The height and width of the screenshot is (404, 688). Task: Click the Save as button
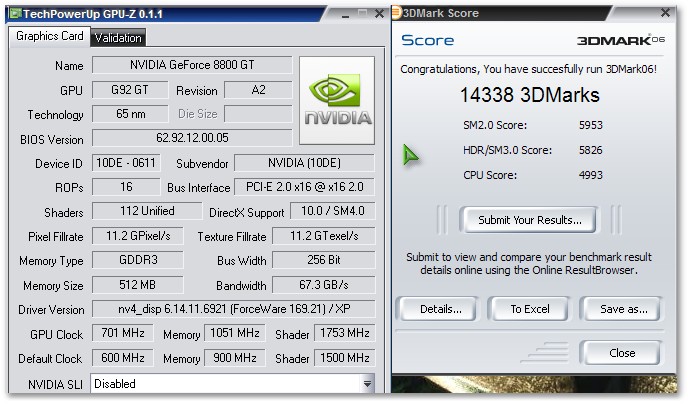pos(623,309)
